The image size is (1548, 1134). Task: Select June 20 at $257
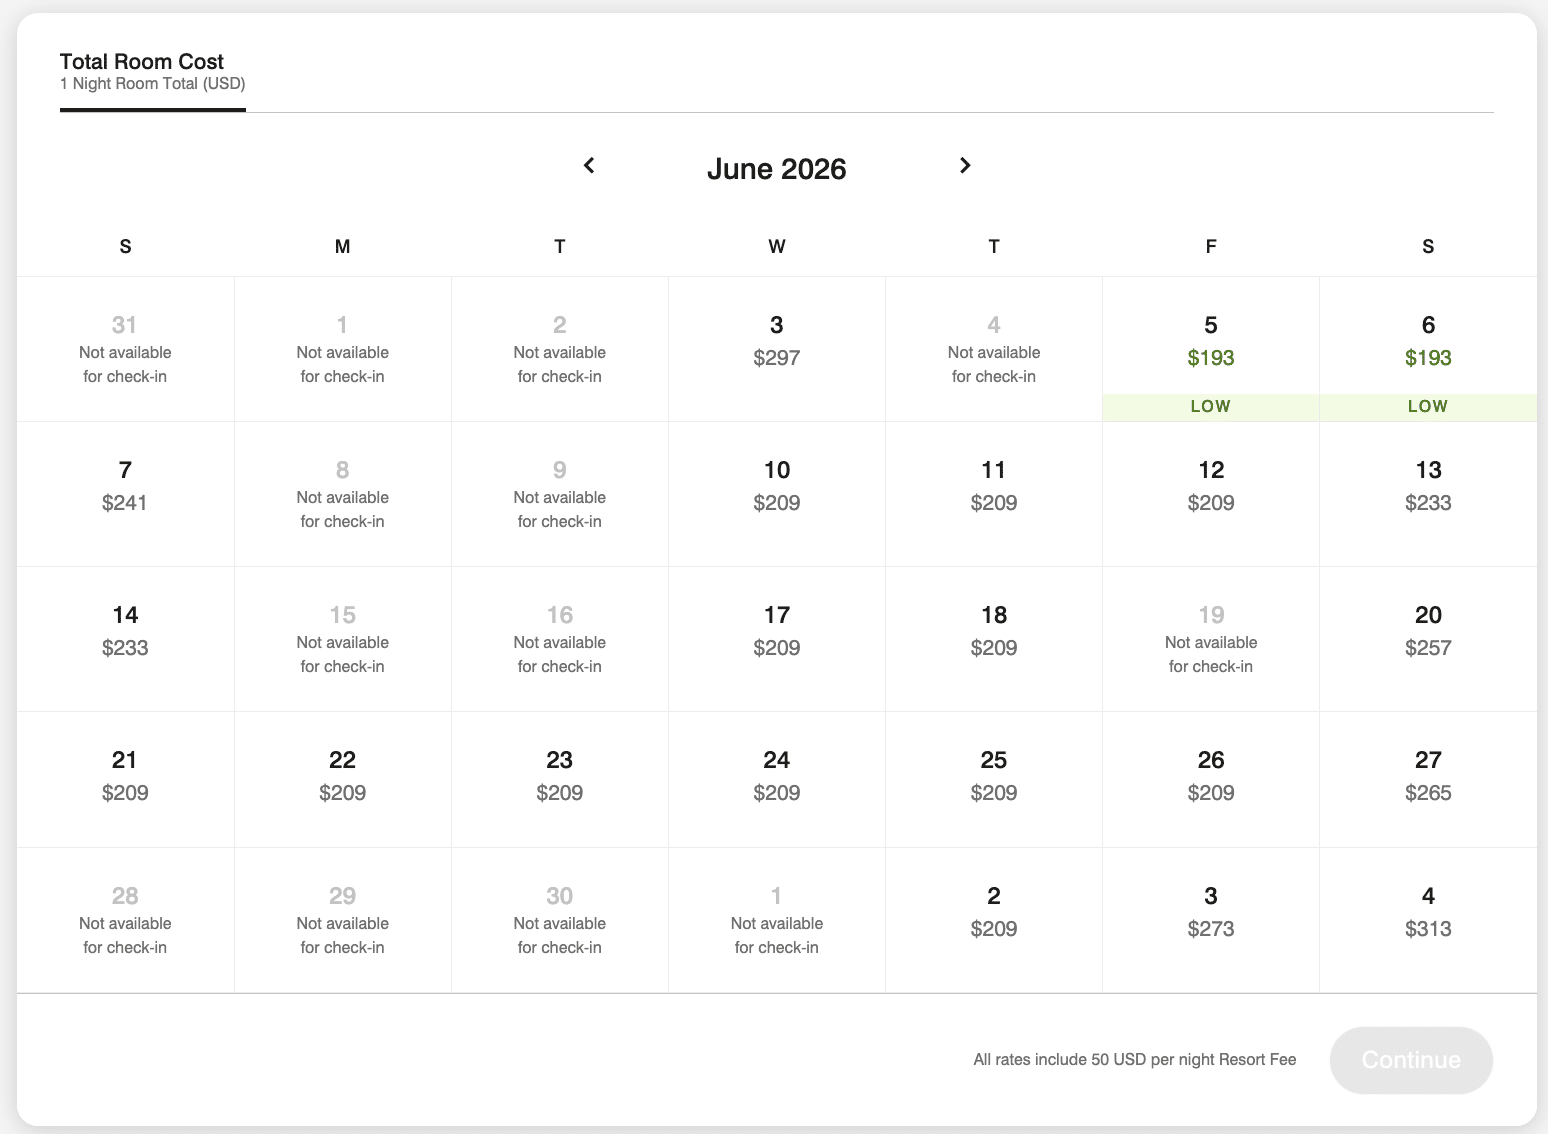1428,639
